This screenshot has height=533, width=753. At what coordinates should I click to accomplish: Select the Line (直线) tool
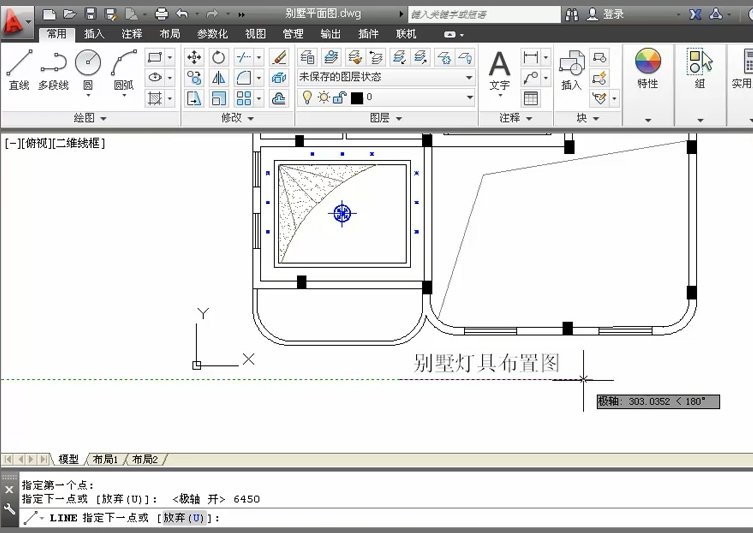point(19,69)
